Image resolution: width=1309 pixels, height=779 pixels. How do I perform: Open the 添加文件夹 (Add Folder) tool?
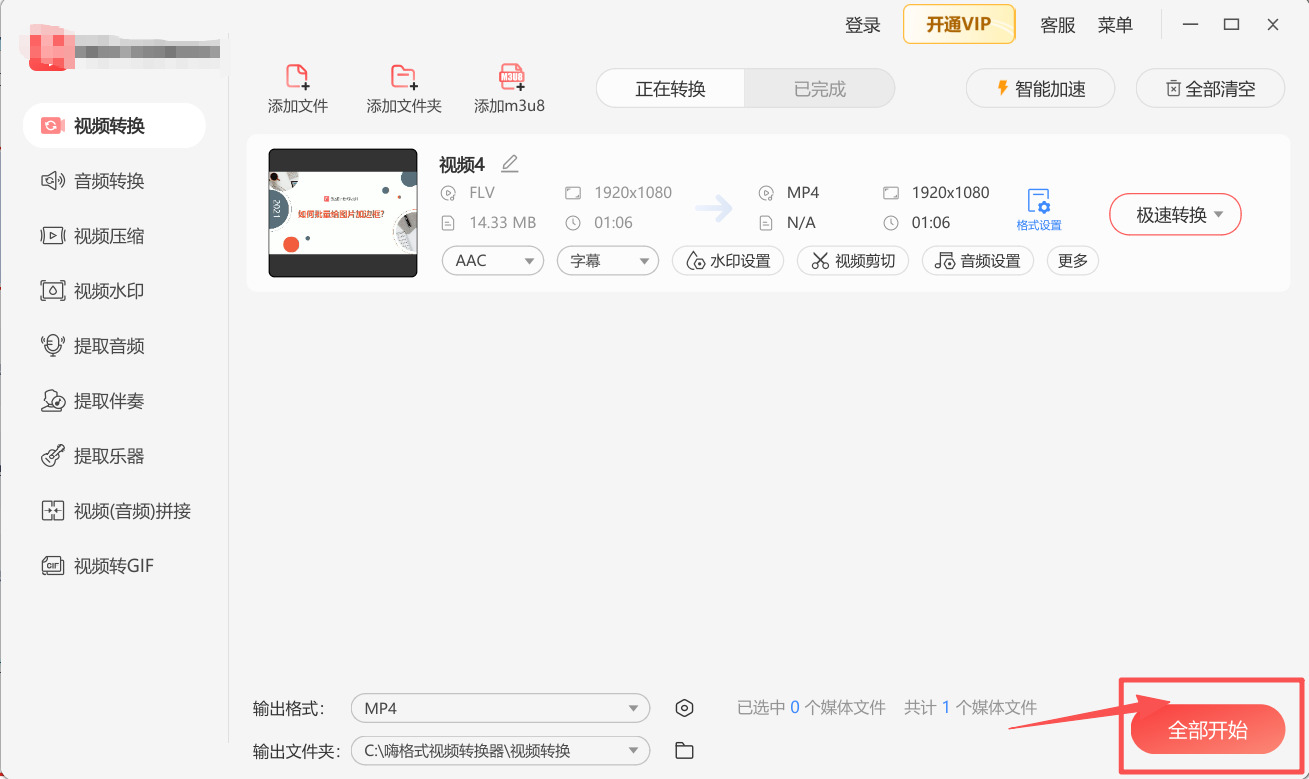pos(403,88)
